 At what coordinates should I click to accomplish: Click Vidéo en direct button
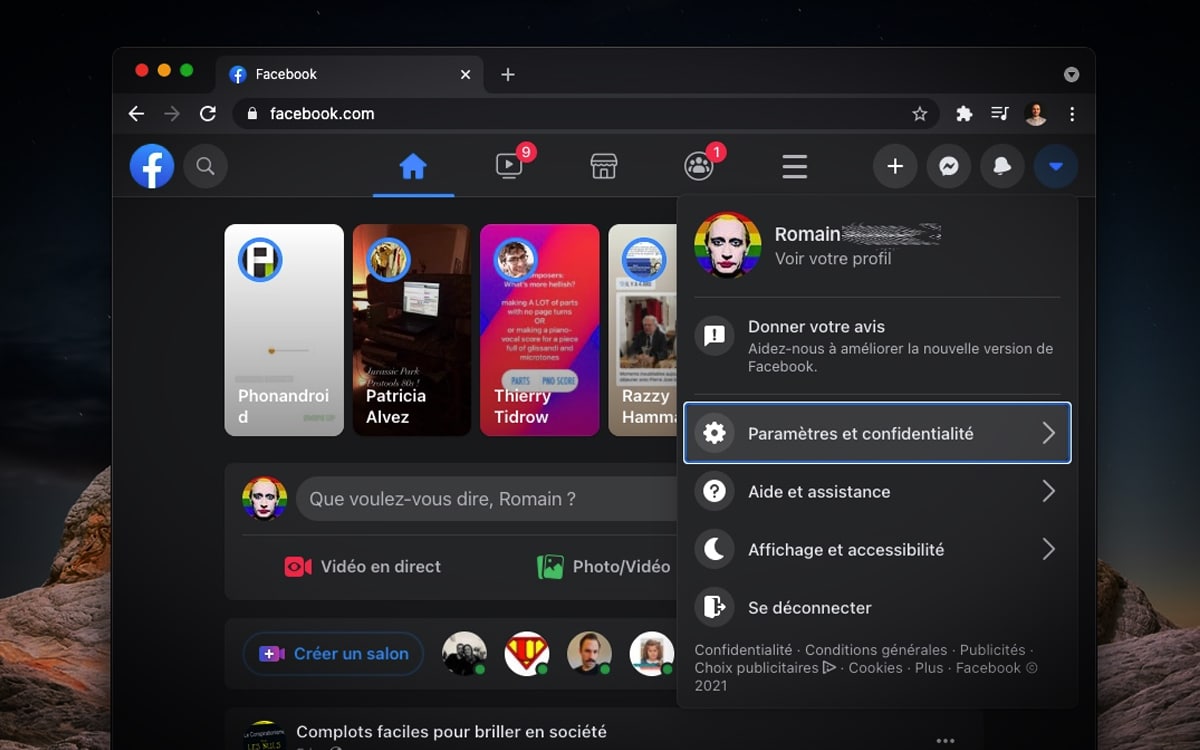(363, 567)
